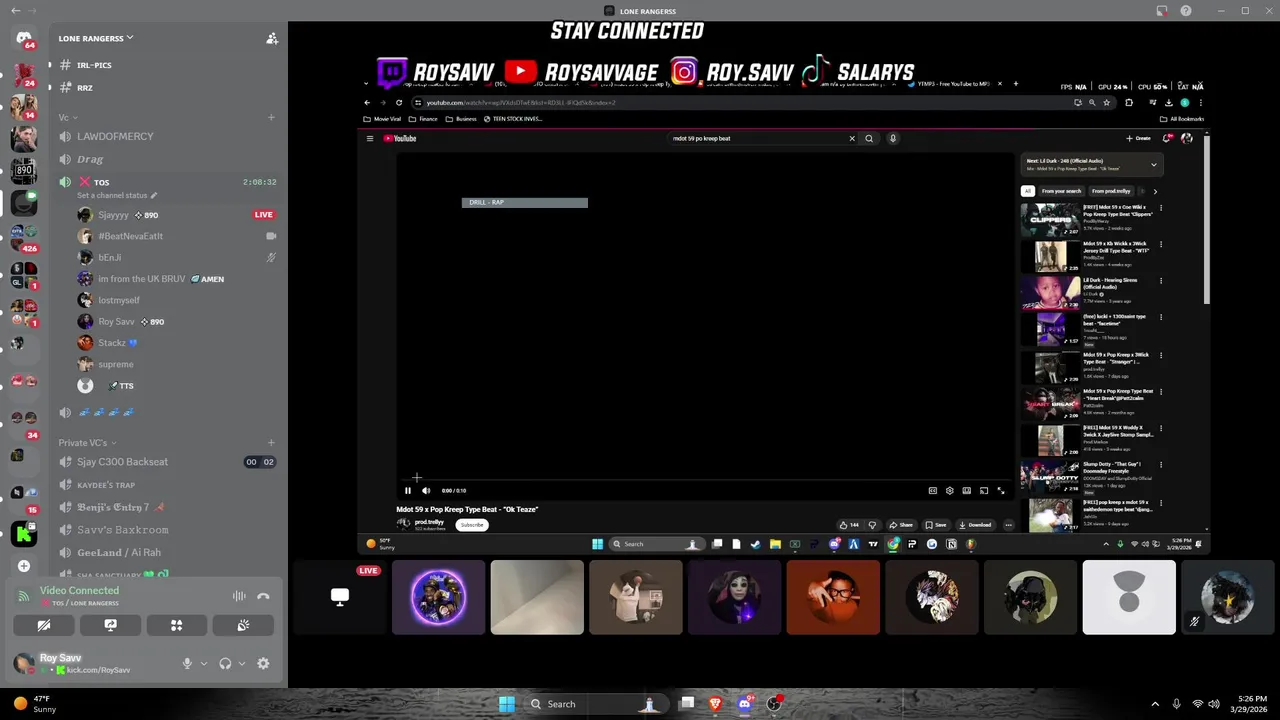Open the server icon with 14 badge

[24, 106]
